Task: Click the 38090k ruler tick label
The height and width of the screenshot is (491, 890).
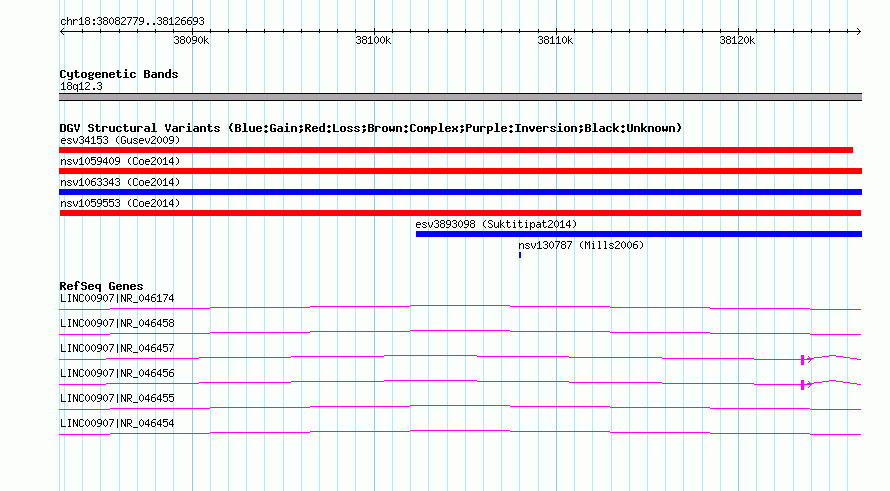Action: pos(191,40)
